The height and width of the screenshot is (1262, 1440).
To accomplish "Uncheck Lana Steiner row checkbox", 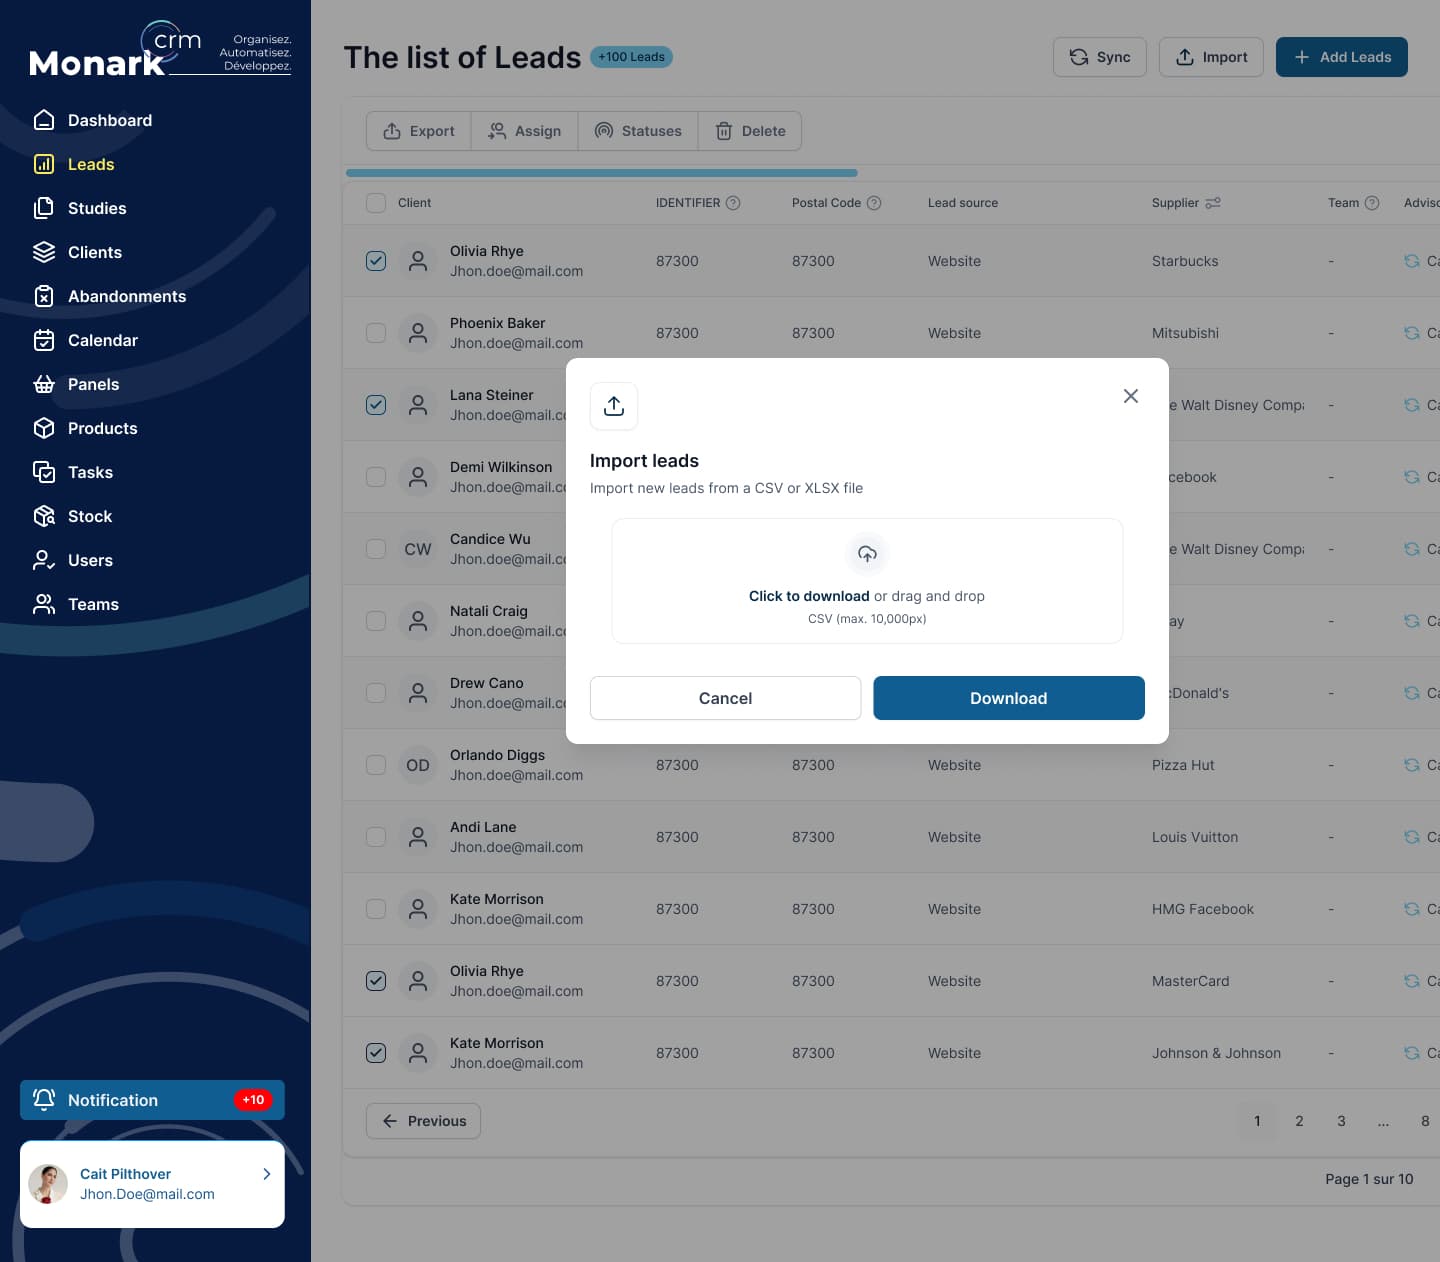I will click(x=376, y=405).
